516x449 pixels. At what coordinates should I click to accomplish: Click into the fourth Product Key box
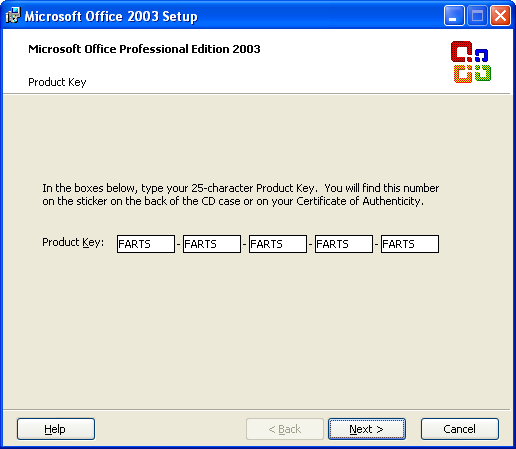[x=344, y=244]
